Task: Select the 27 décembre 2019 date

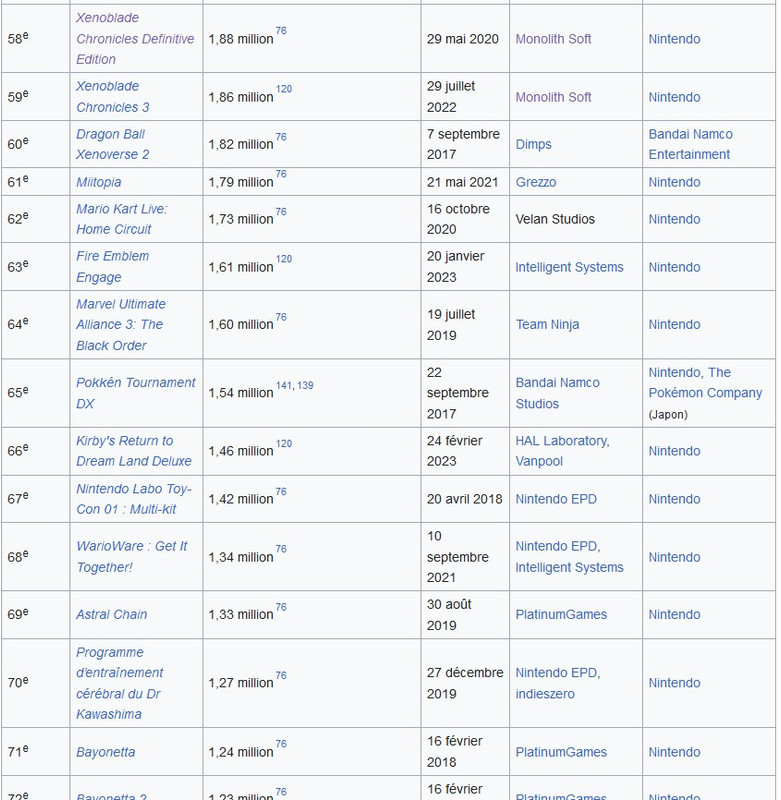Action: (465, 683)
